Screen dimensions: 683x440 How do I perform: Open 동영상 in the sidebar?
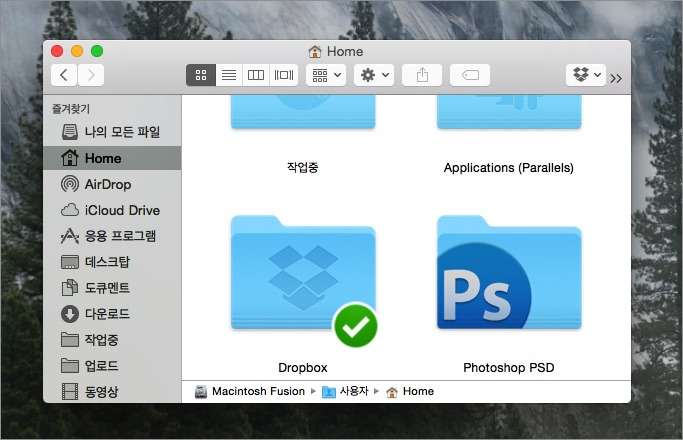point(112,392)
